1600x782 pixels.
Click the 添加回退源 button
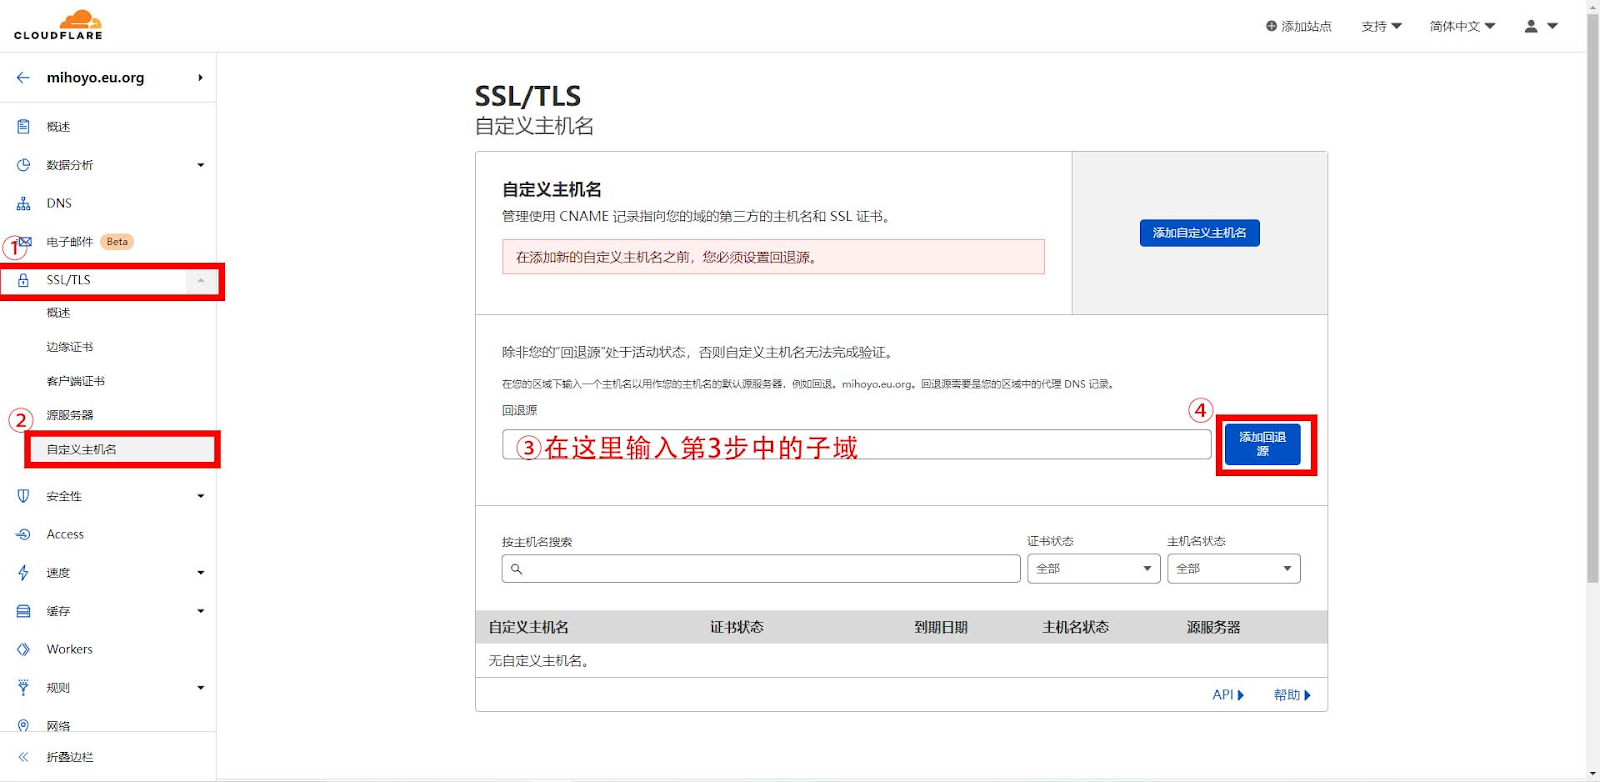(x=1263, y=444)
